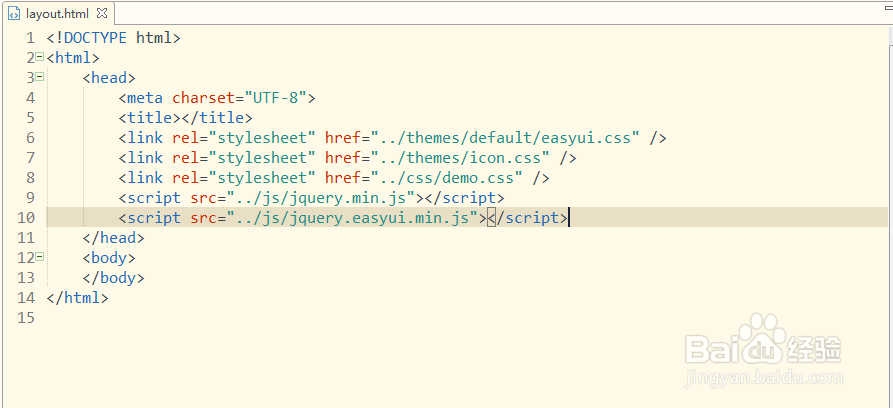Image resolution: width=893 pixels, height=408 pixels.
Task: Click line number 6 in the gutter
Action: [30, 138]
